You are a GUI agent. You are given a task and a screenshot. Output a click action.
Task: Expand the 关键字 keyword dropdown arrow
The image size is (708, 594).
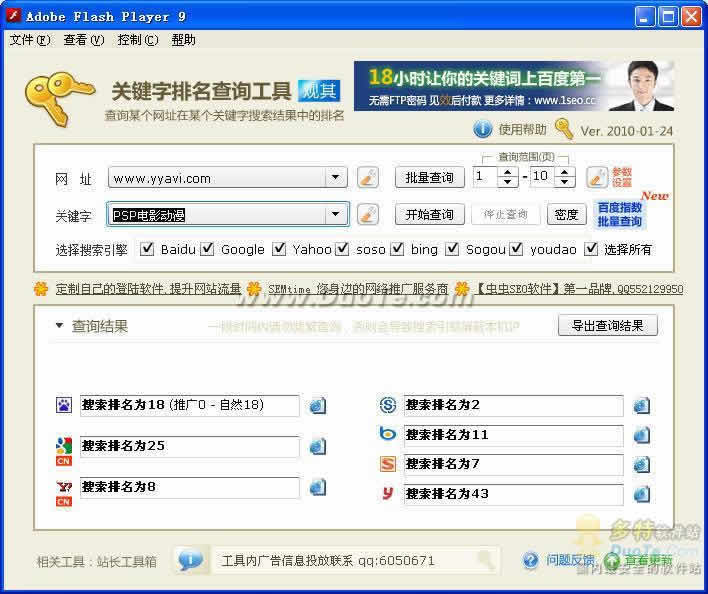point(336,214)
